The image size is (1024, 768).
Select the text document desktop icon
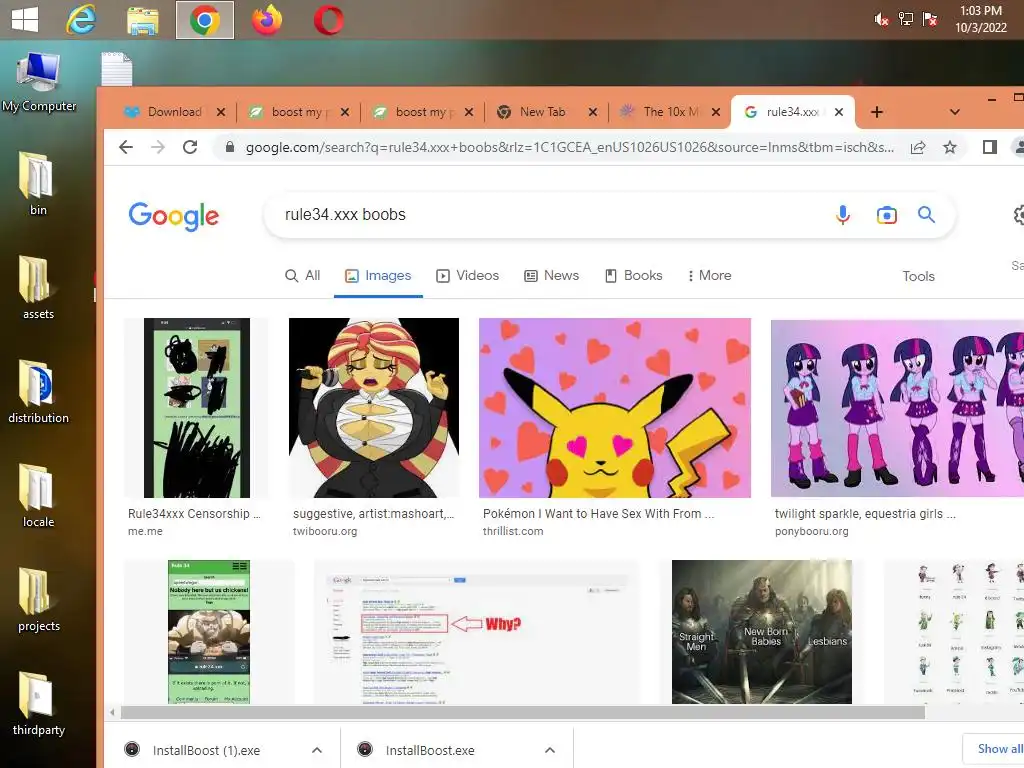tap(116, 69)
